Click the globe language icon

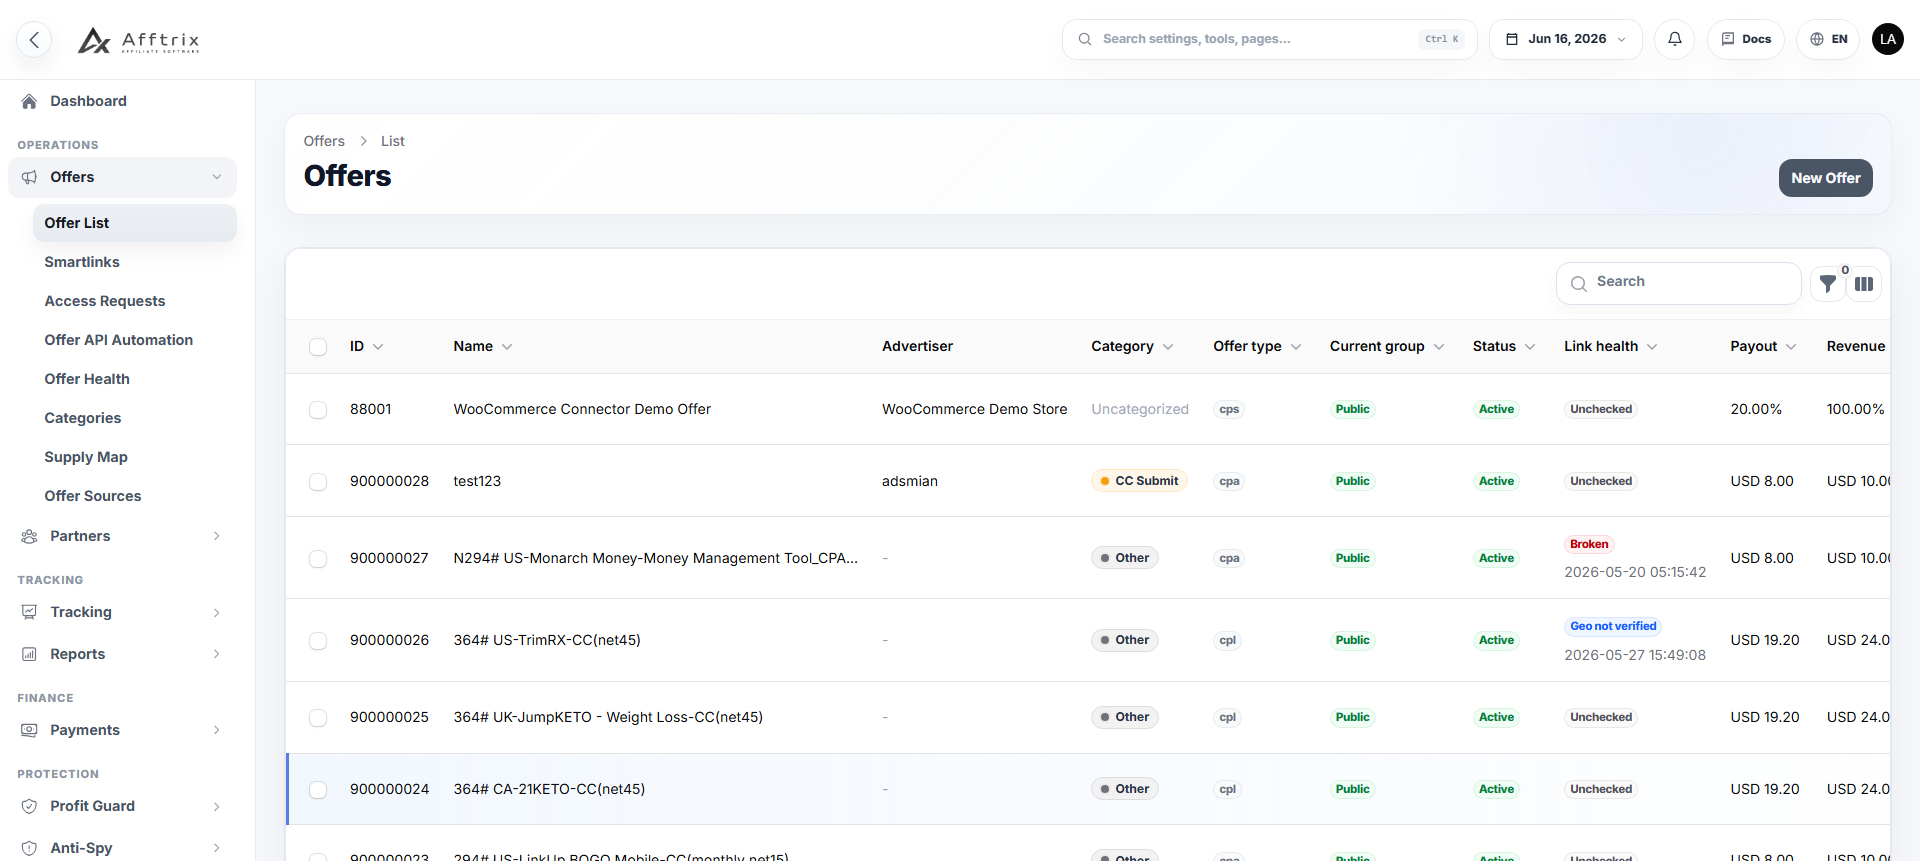(x=1817, y=39)
